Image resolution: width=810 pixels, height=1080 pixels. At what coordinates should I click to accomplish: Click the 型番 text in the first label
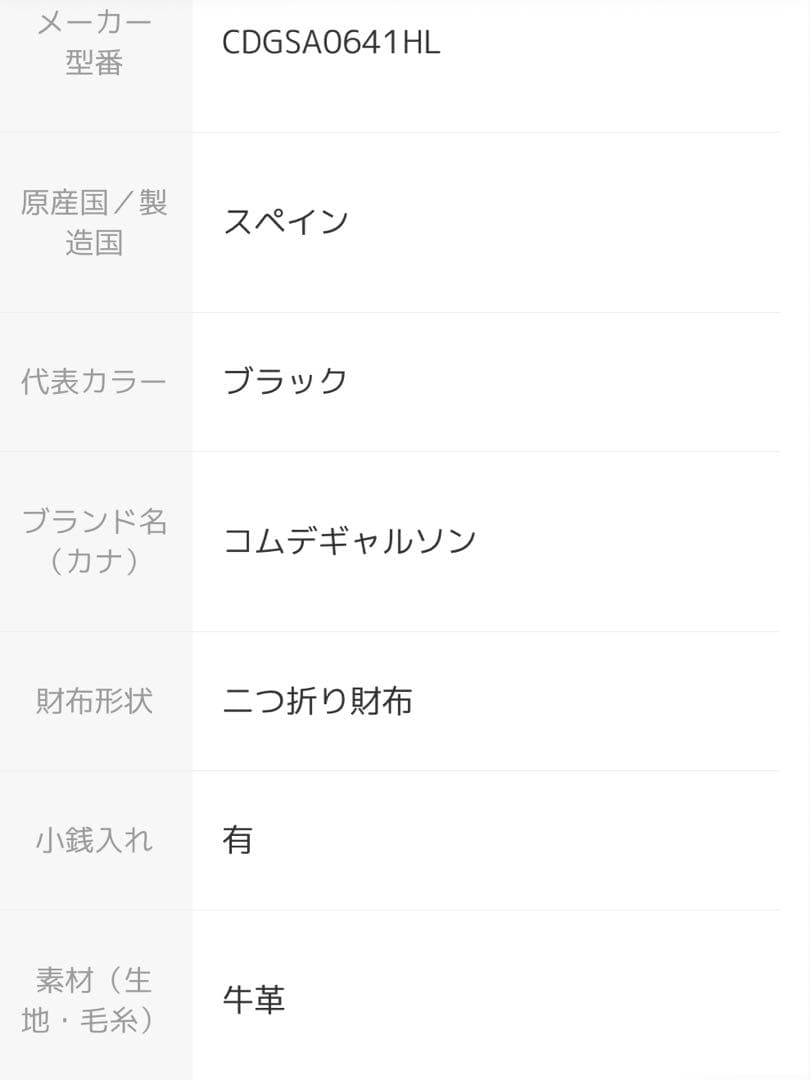pos(94,63)
